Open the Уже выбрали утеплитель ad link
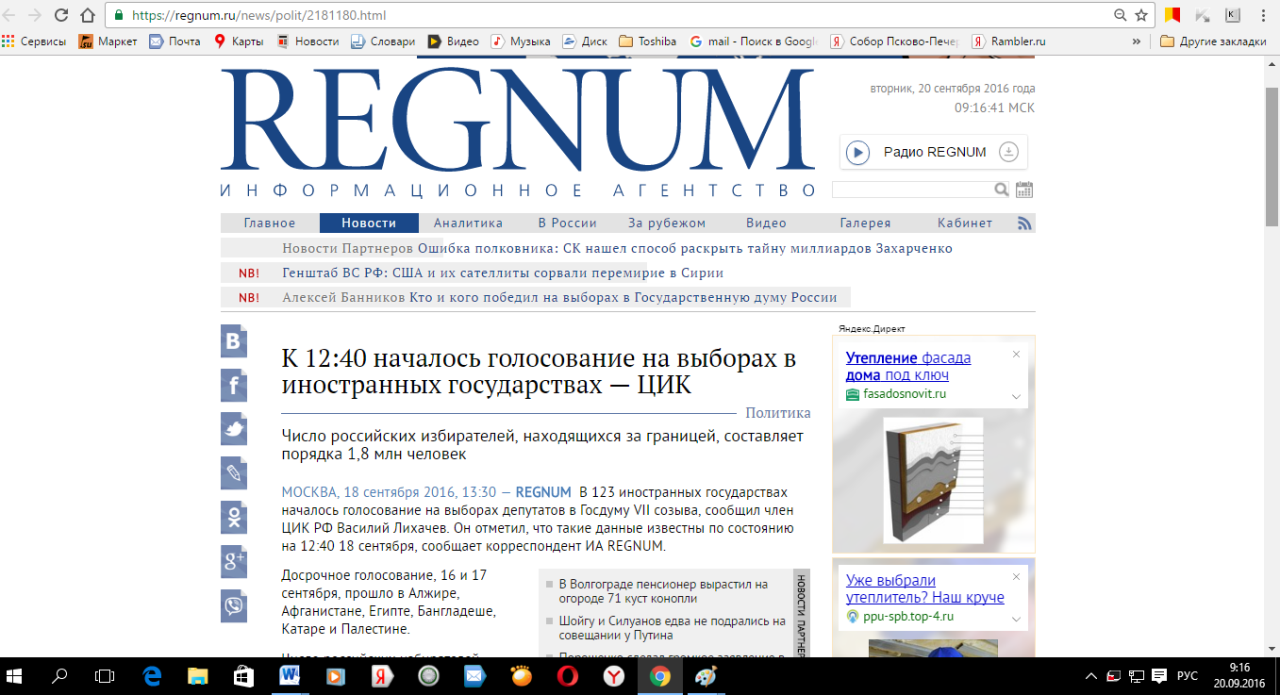This screenshot has width=1280, height=695. click(925, 589)
